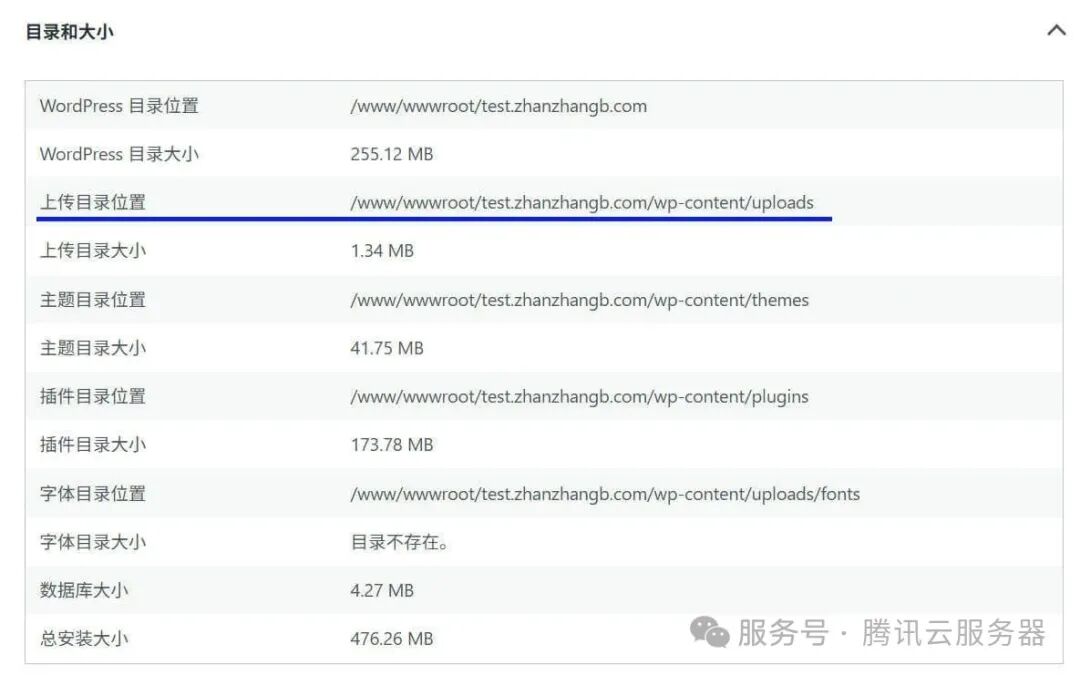Click the wp-content/uploads/fonts path value
Viewport: 1080px width, 675px height.
pyautogui.click(x=605, y=494)
